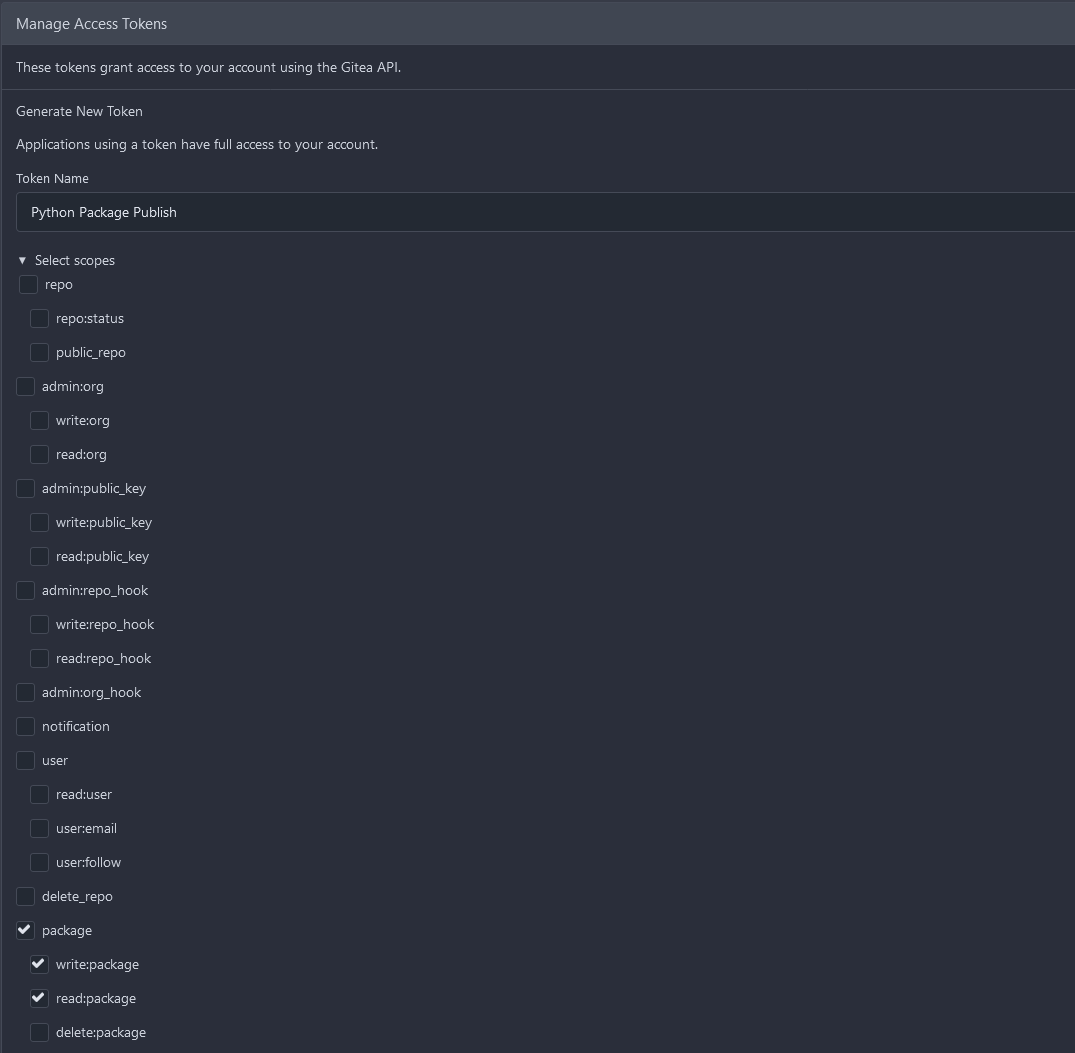This screenshot has height=1053, width=1075.
Task: Uncheck the package scope checkbox
Action: coord(25,930)
